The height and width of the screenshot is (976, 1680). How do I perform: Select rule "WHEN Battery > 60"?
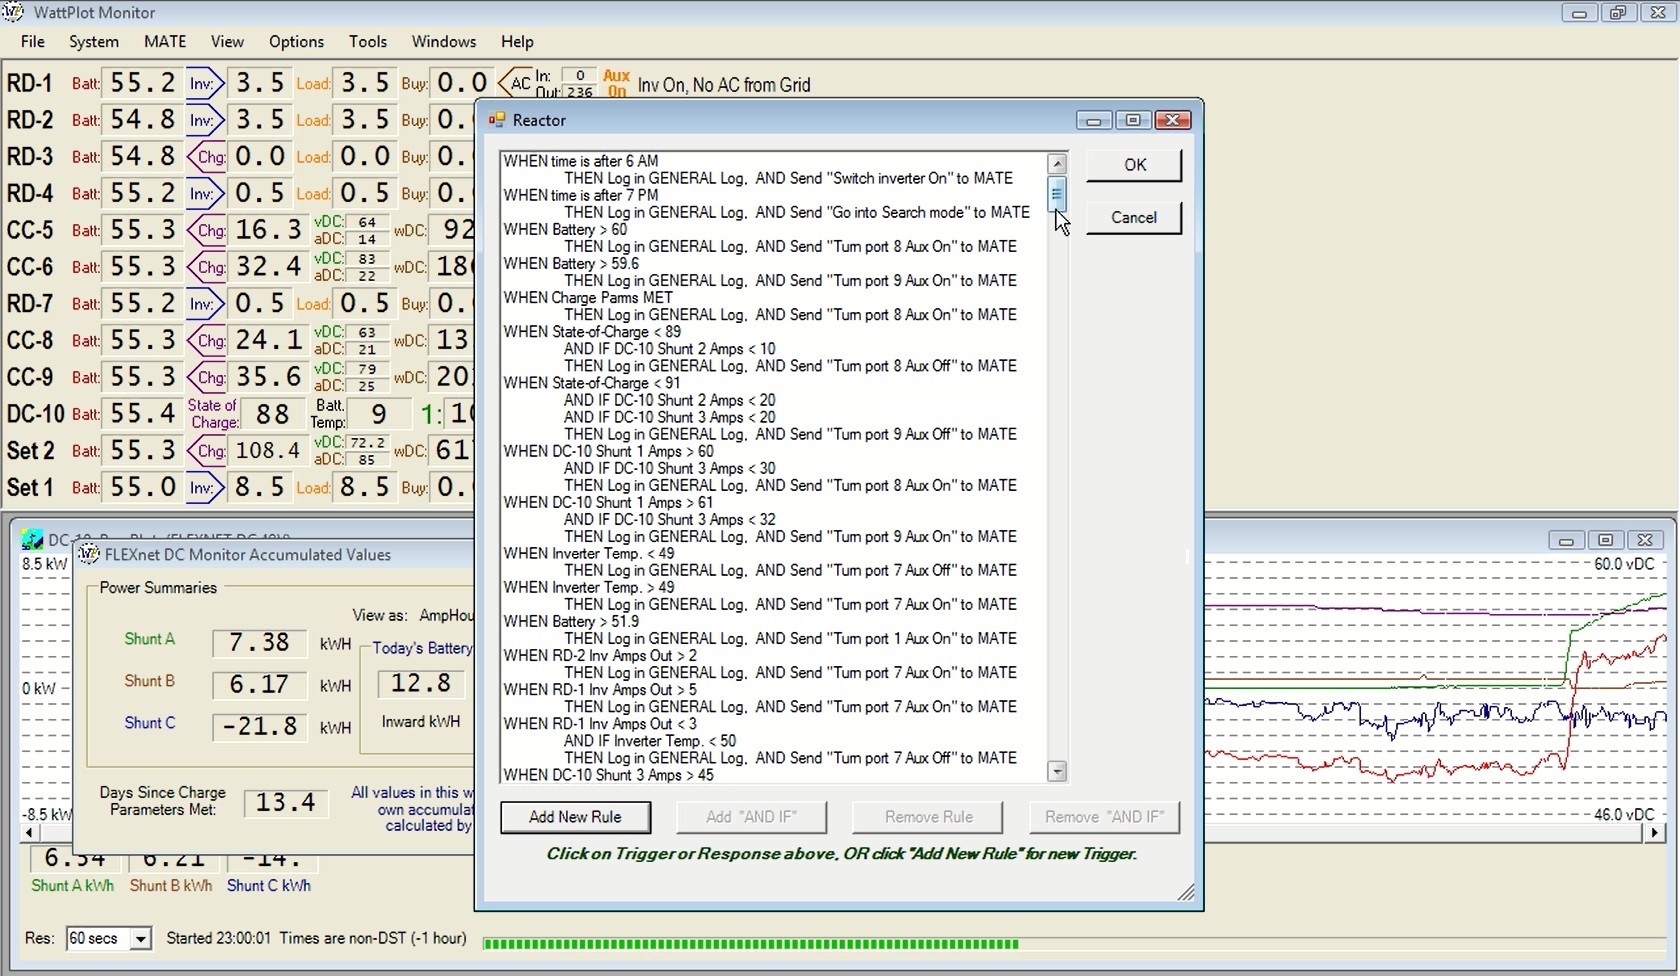point(565,229)
